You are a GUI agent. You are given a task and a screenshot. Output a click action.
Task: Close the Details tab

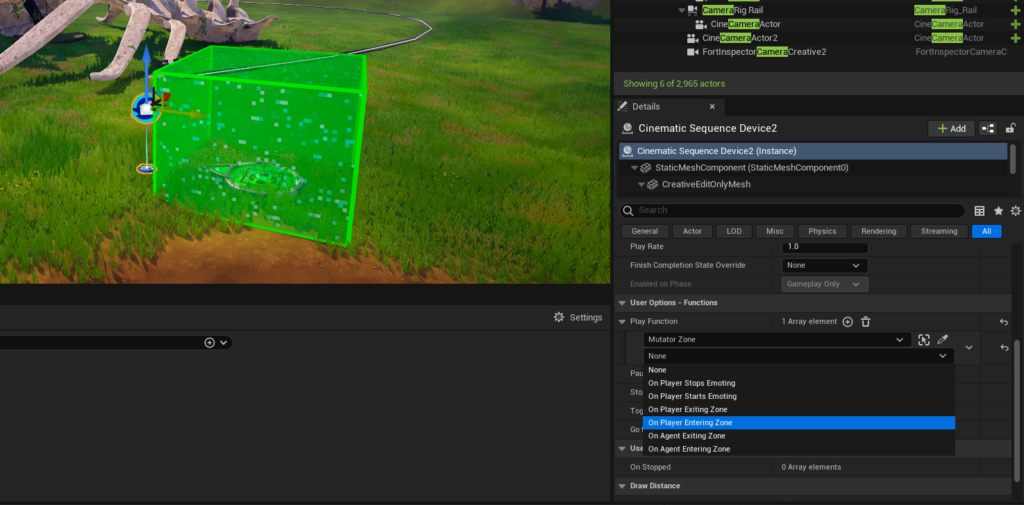(x=712, y=106)
